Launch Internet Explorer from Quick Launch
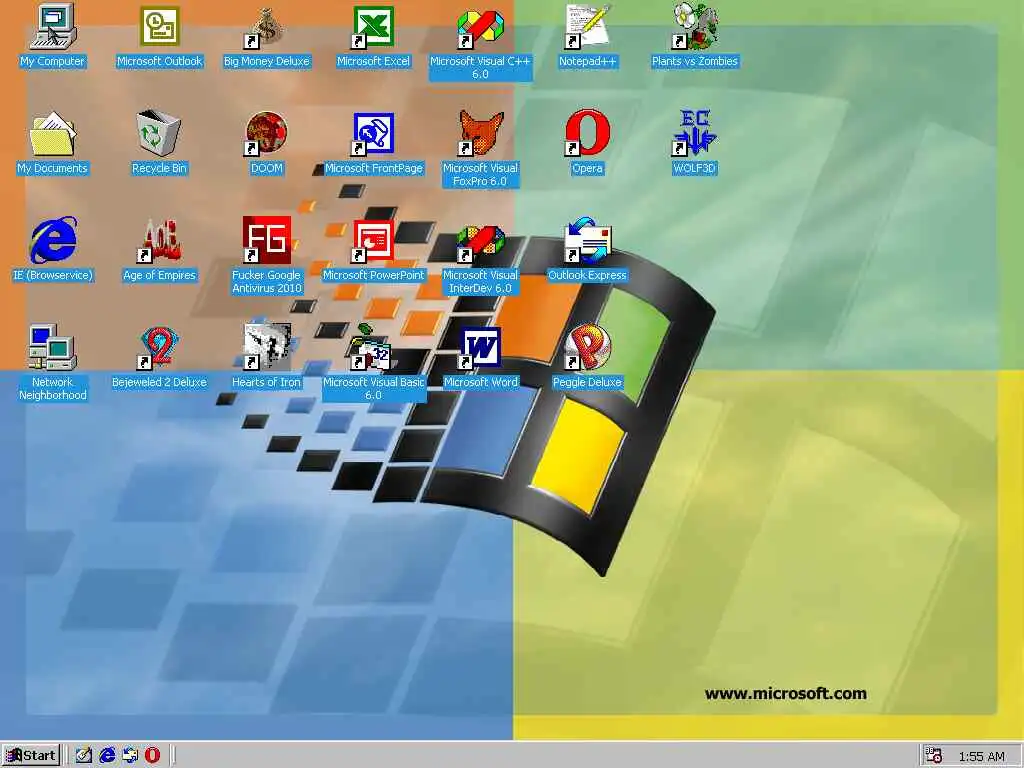 coord(107,756)
